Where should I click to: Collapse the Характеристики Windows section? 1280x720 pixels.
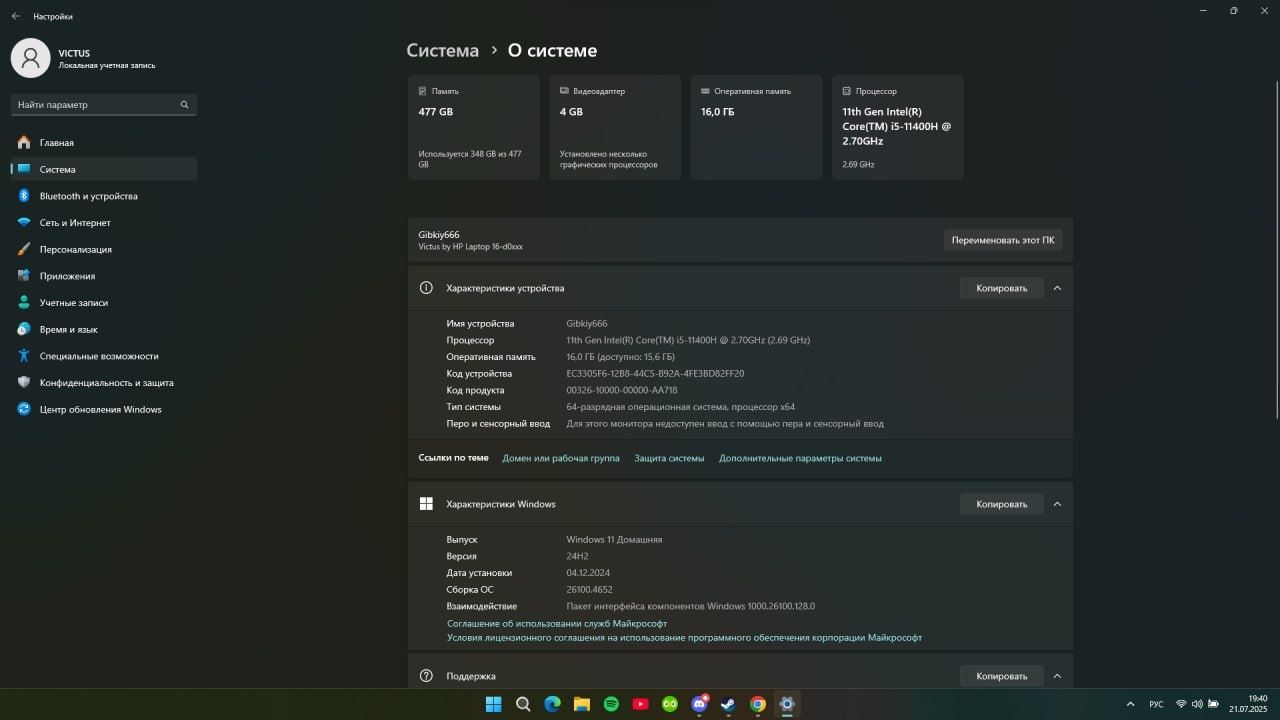[1057, 504]
